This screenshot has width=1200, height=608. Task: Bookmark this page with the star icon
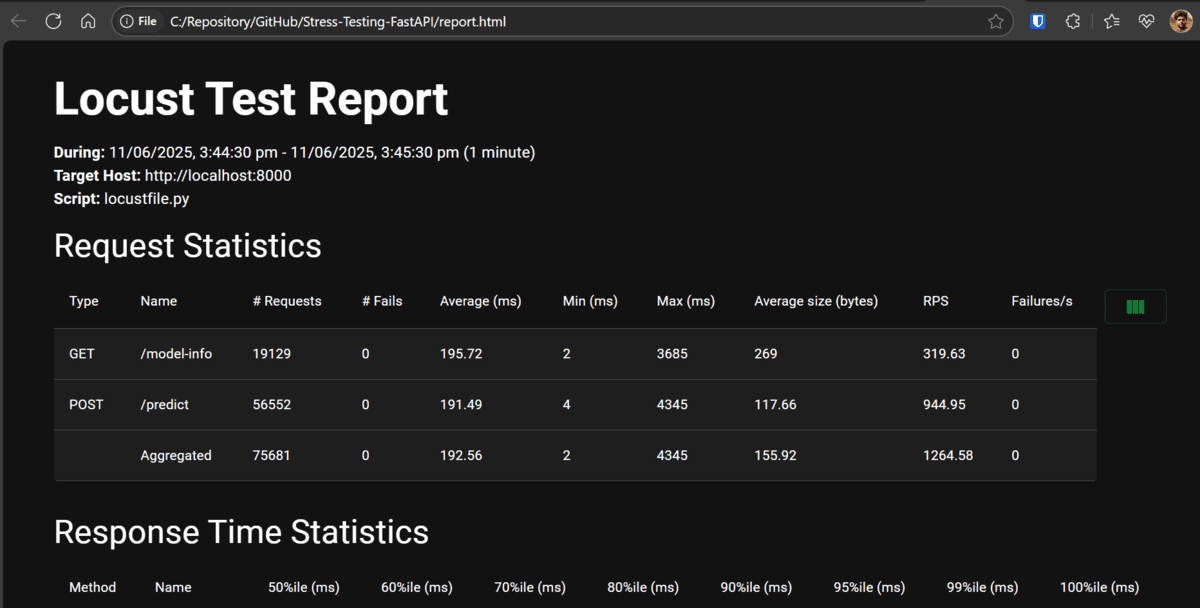(x=996, y=21)
